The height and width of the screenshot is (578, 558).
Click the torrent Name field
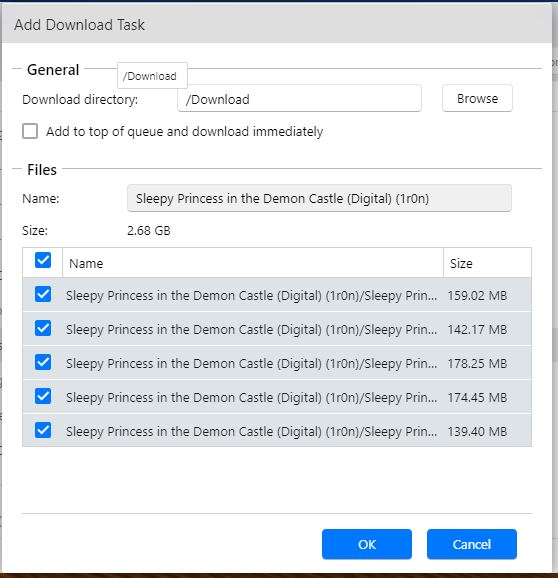319,198
